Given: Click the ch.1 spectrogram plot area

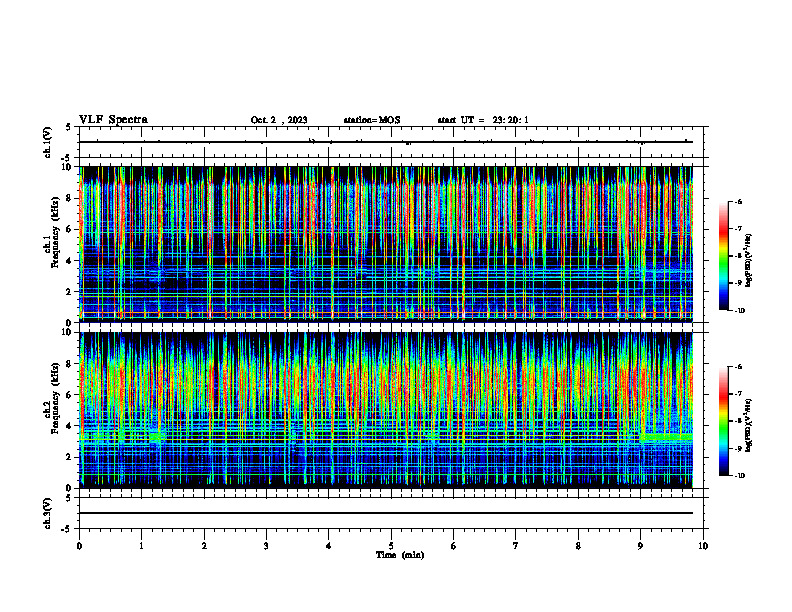Looking at the screenshot, I should tap(386, 244).
